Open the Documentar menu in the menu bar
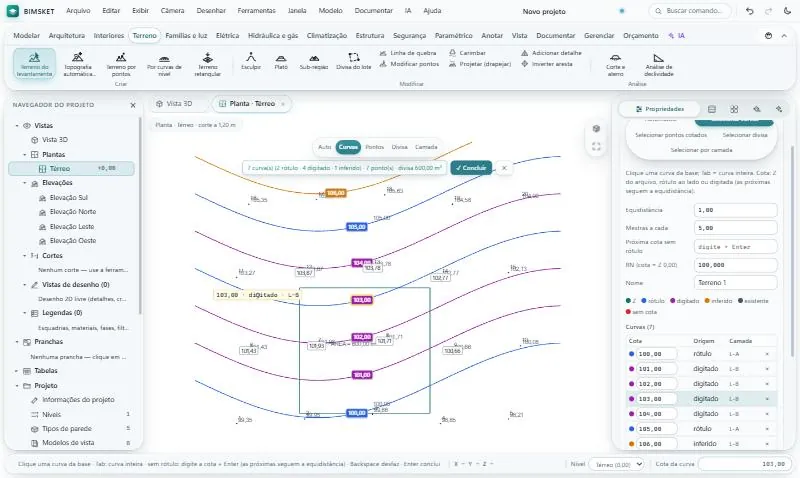Image resolution: width=800 pixels, height=478 pixels. [373, 11]
